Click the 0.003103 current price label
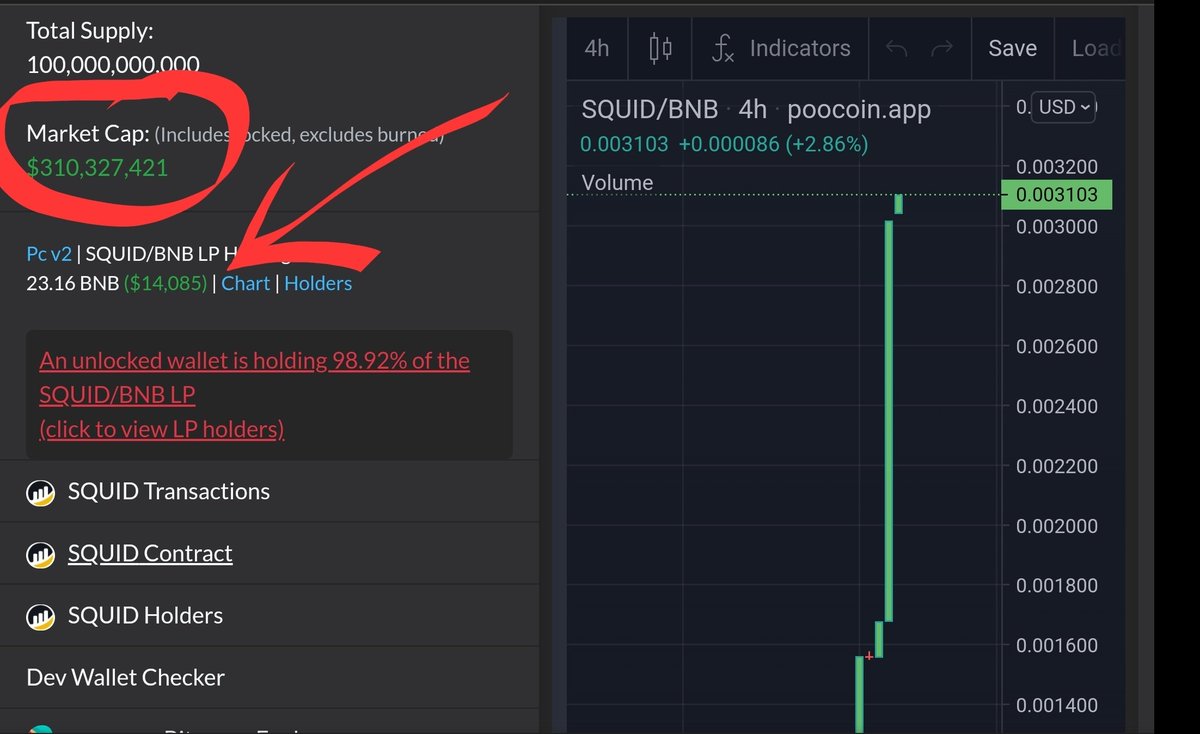The height and width of the screenshot is (734, 1200). pos(1058,195)
